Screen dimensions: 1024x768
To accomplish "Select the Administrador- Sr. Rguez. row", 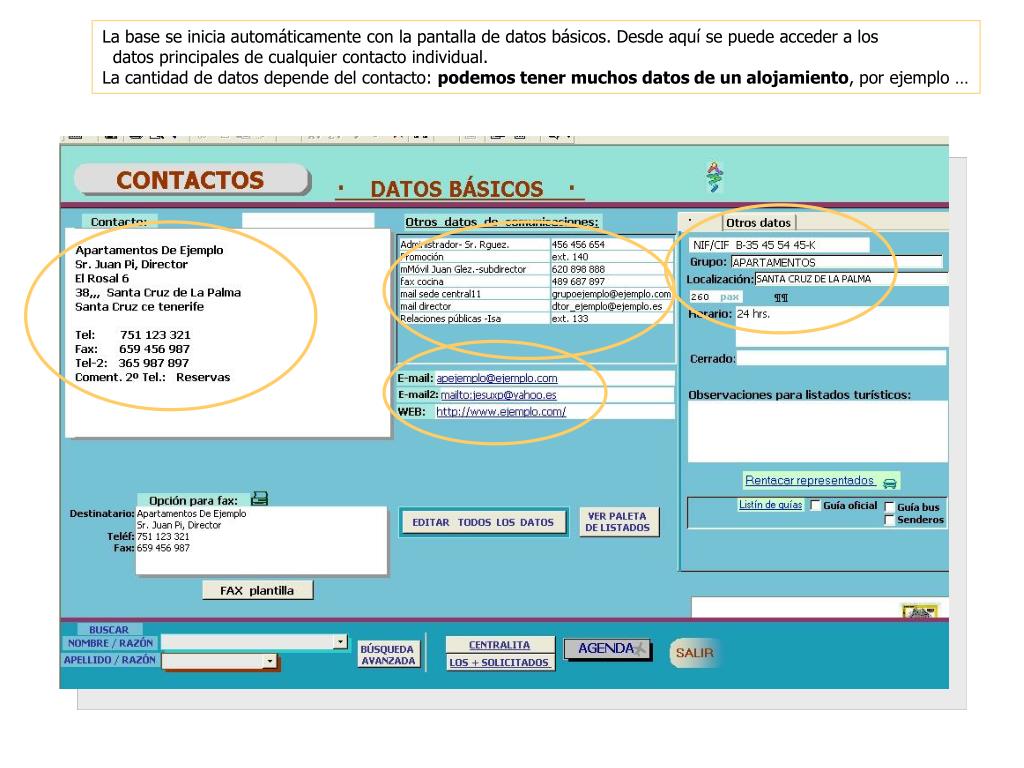I will click(475, 244).
